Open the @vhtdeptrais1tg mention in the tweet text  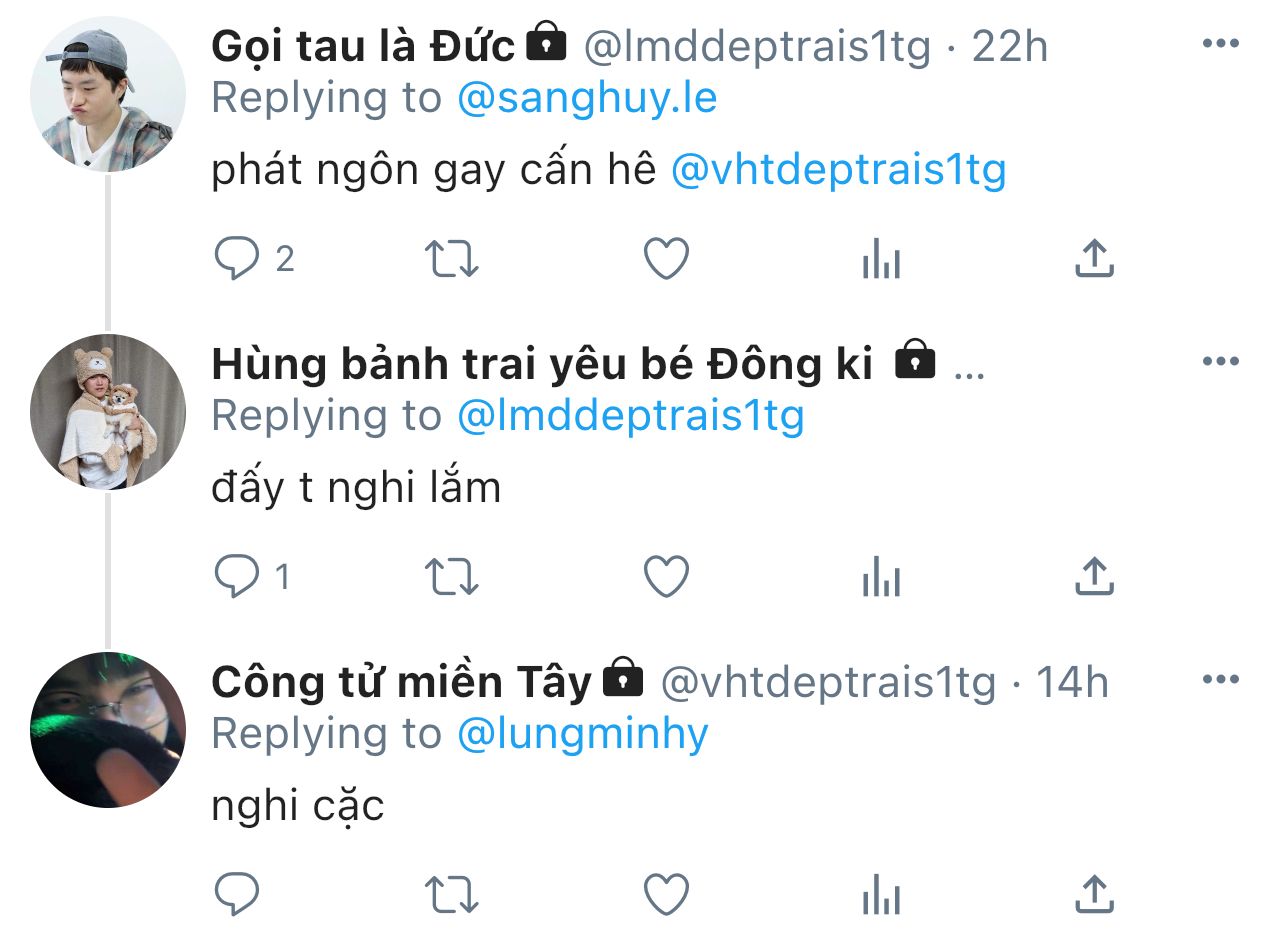pos(838,172)
